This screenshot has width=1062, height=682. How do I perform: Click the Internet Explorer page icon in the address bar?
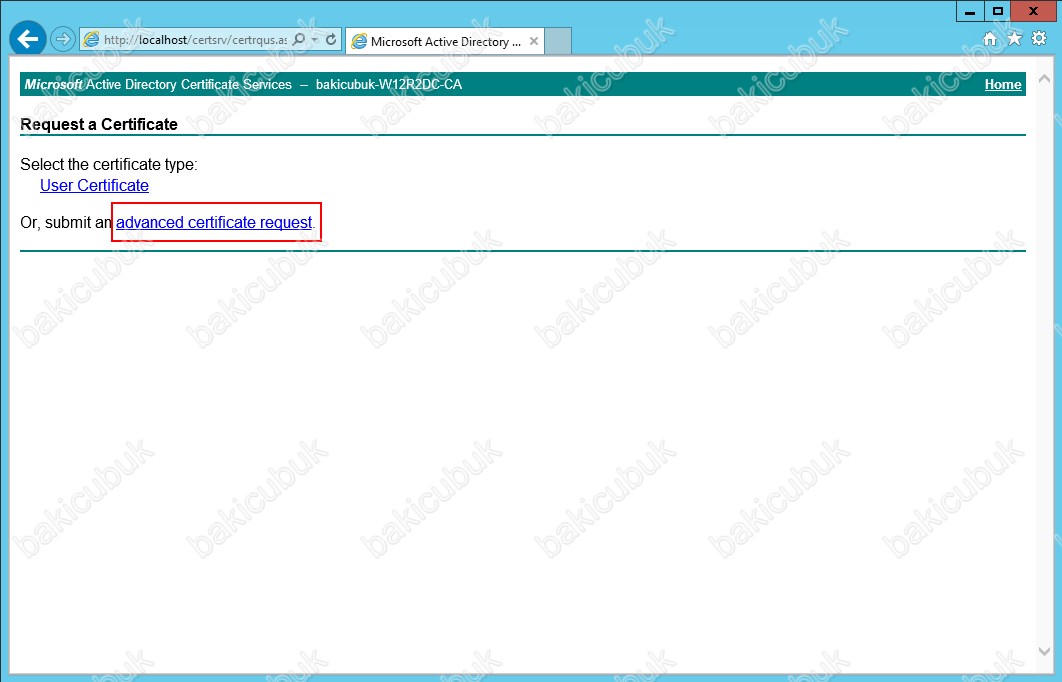(91, 40)
